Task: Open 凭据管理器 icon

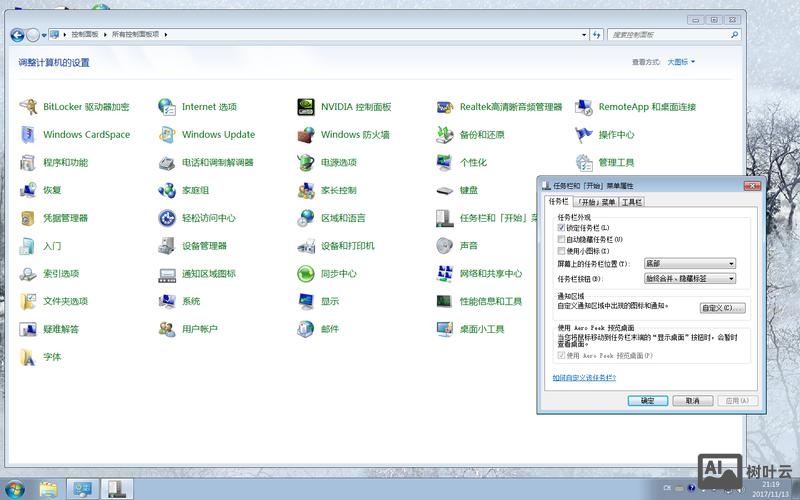Action: tap(28, 218)
